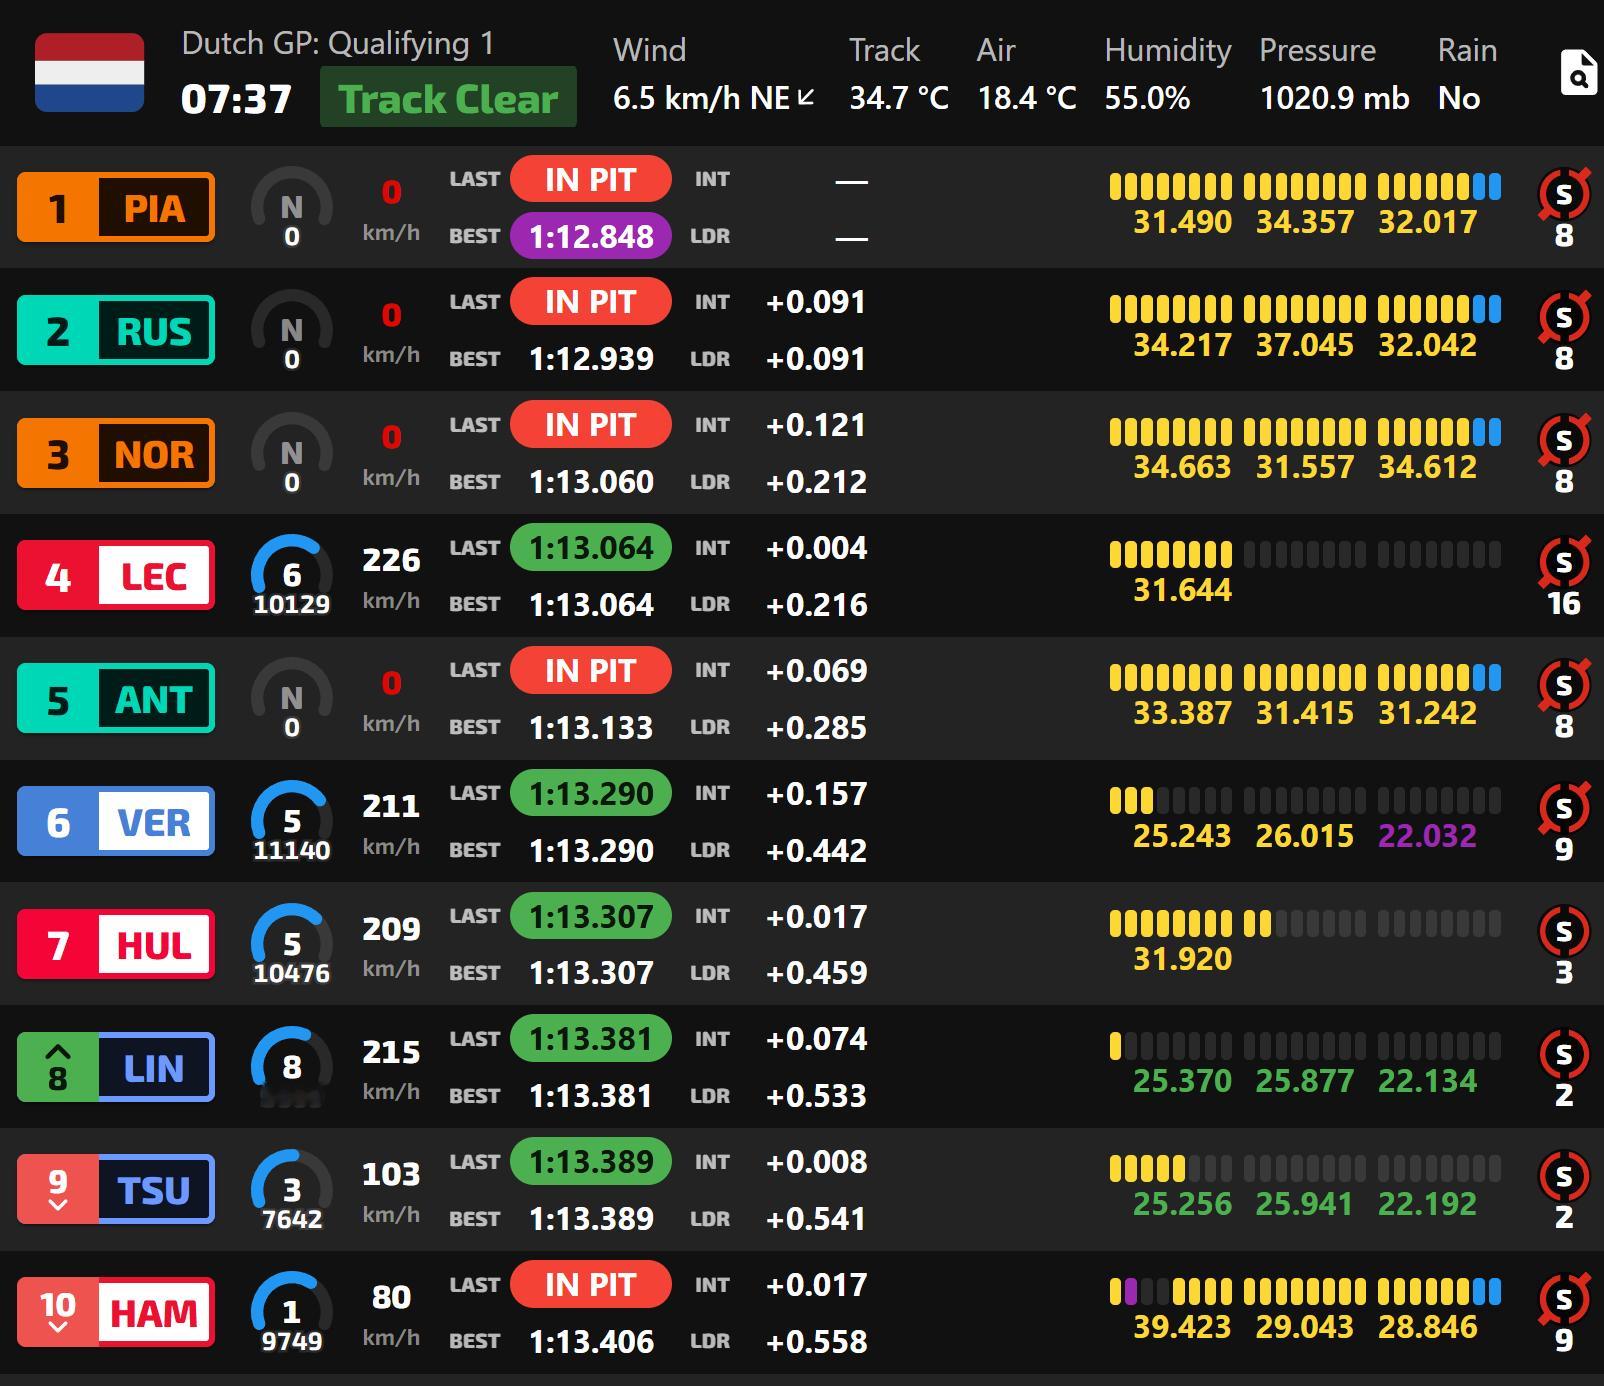Click VER's green last lap 1:13.290
Image resolution: width=1604 pixels, height=1386 pixels.
point(591,793)
